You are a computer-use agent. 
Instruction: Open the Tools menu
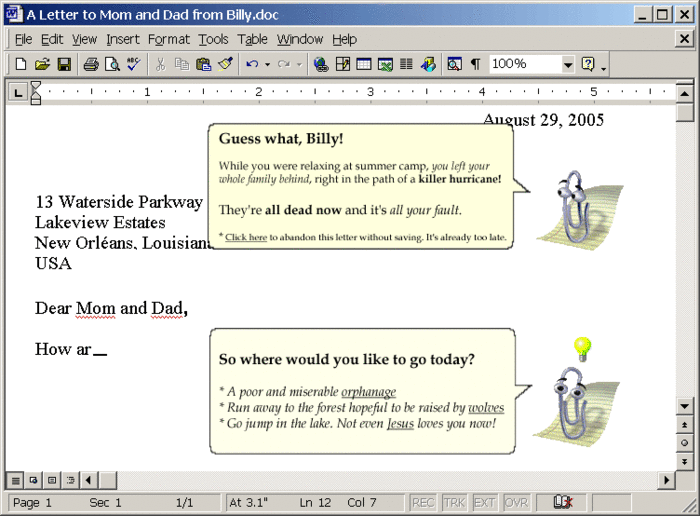[x=213, y=39]
